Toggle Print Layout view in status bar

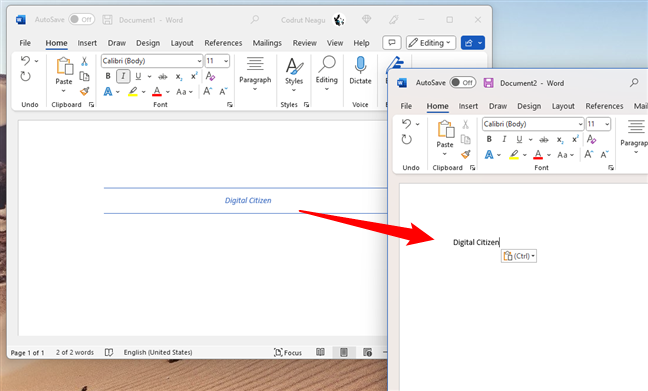[343, 352]
